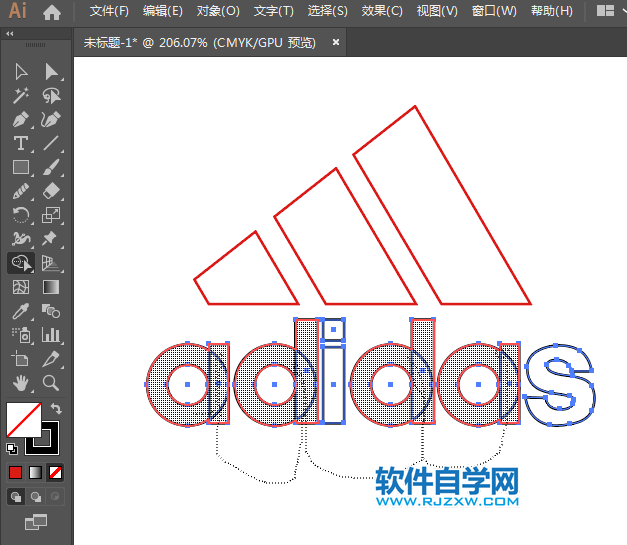Enable Draw Behind mode
This screenshot has width=627, height=545.
coord(36,497)
